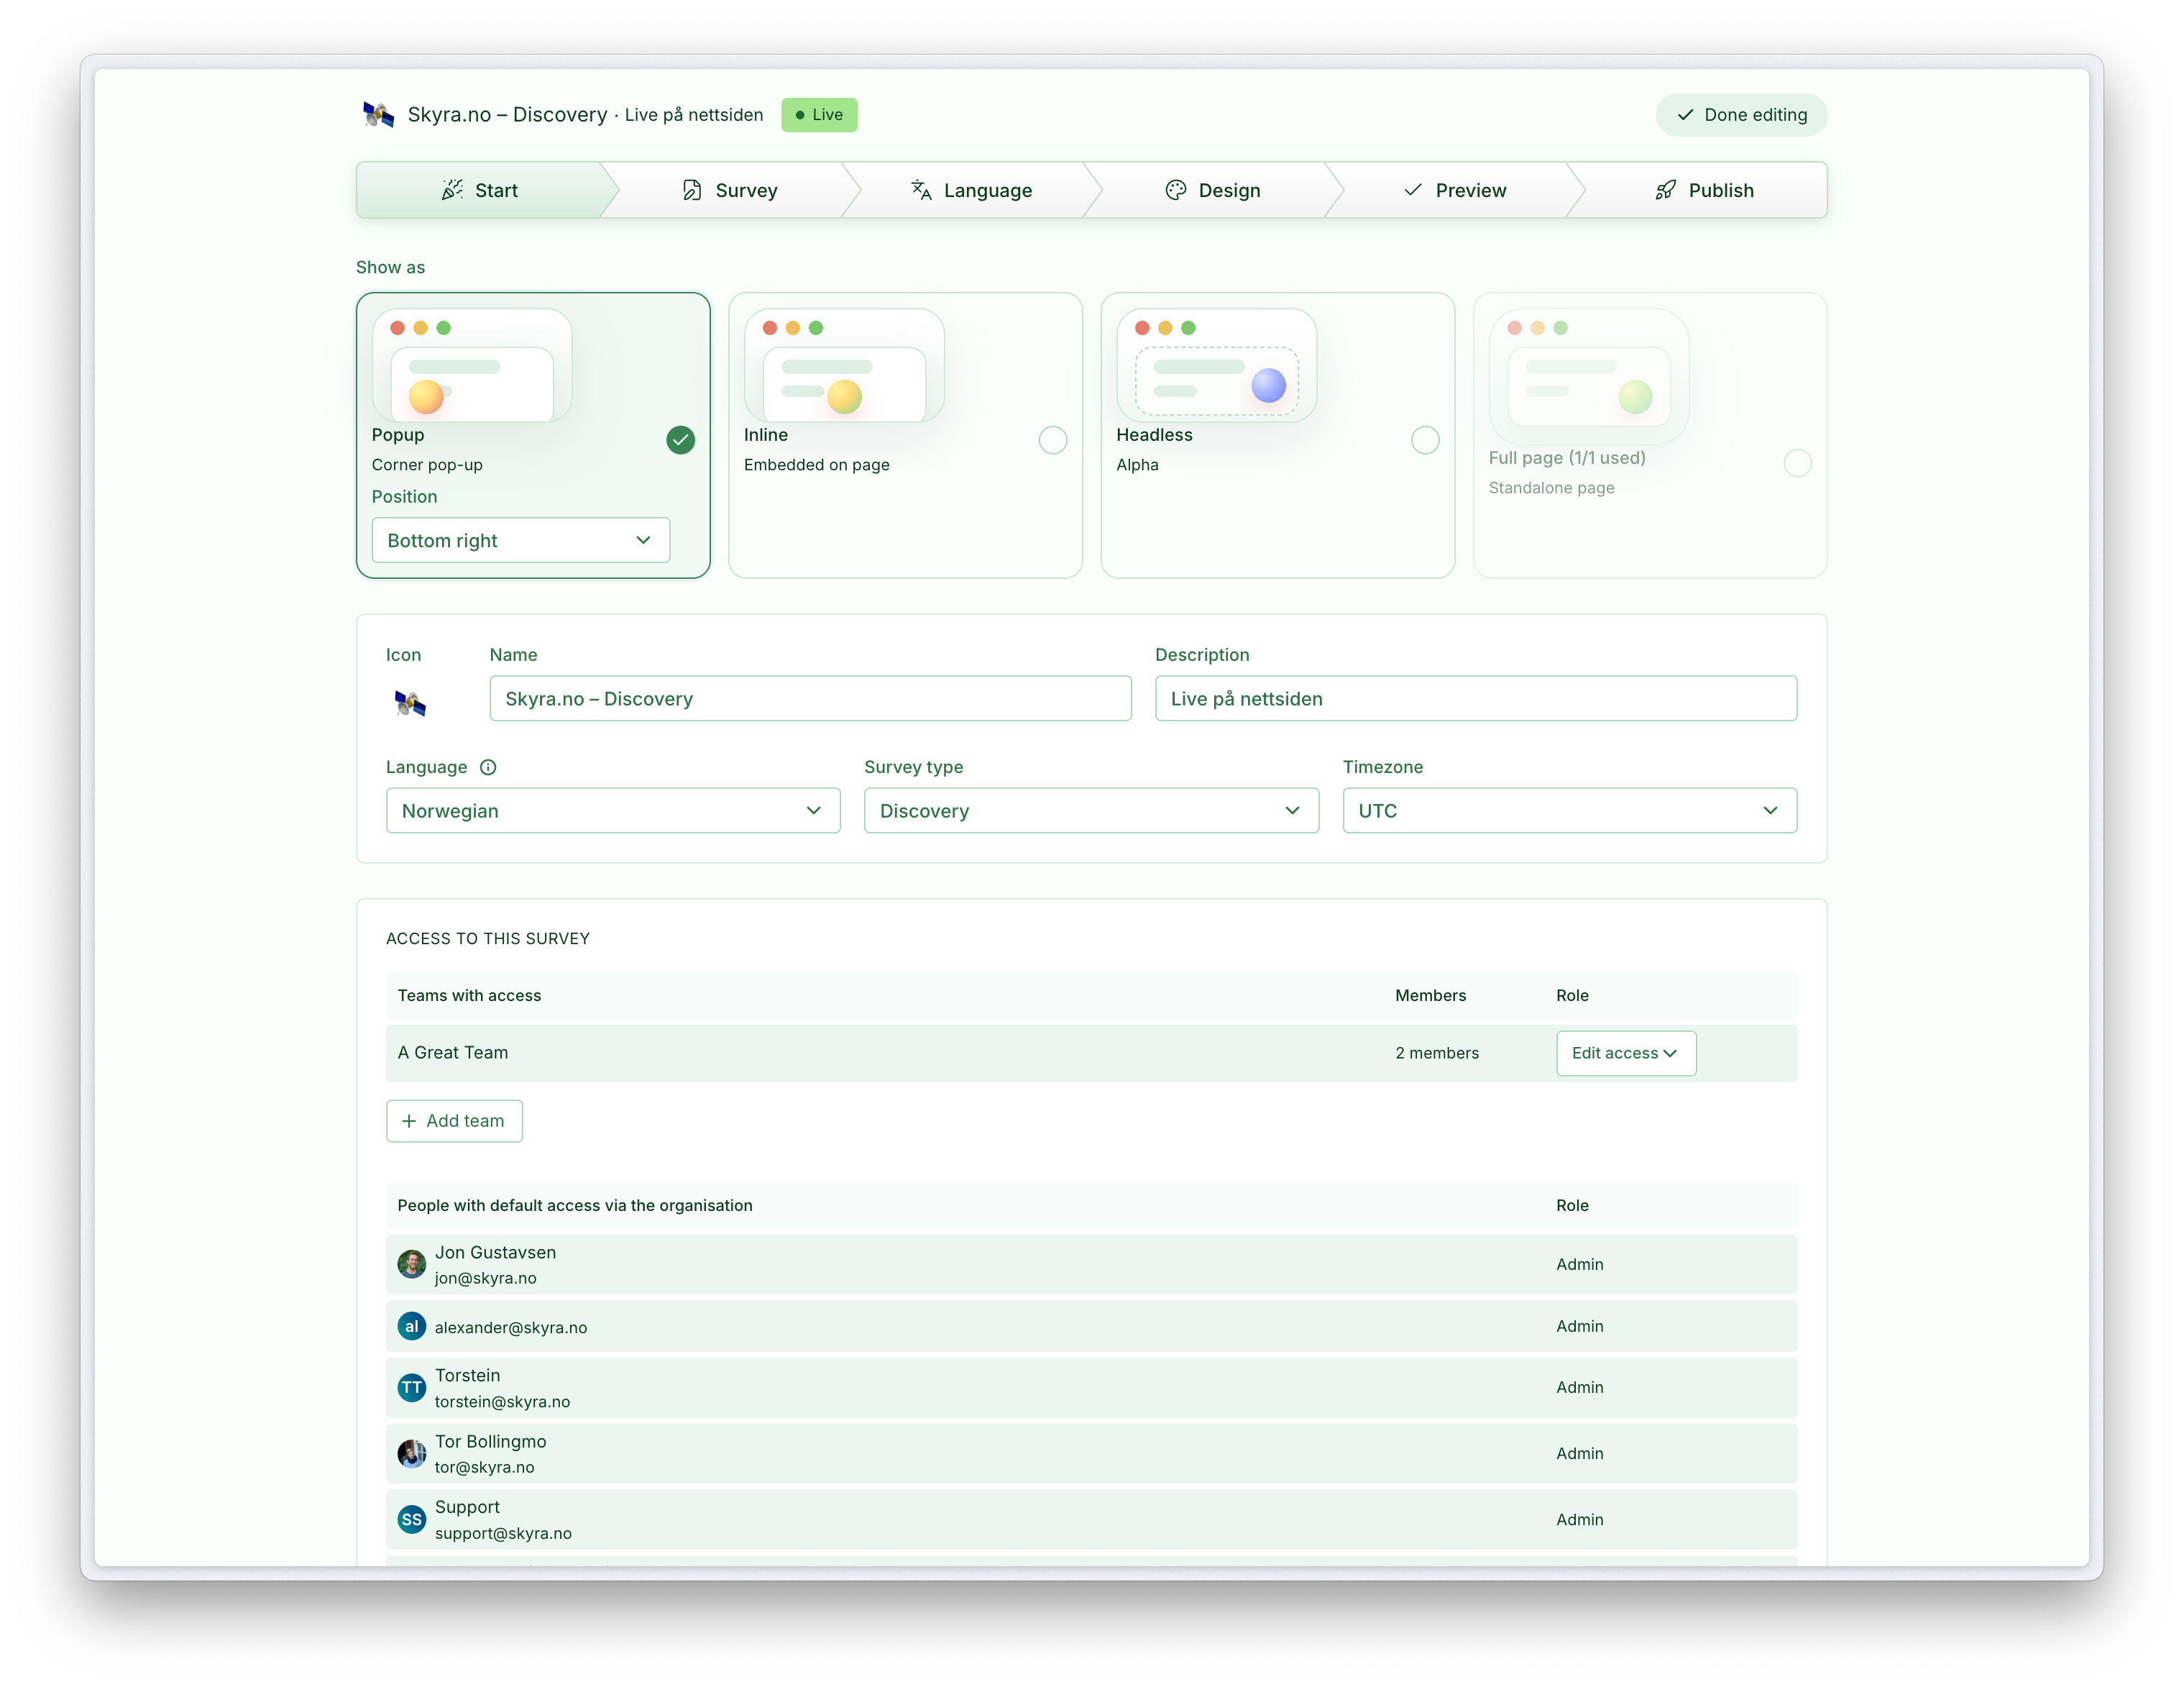Click the satellite logo icon in header
This screenshot has width=2184, height=1687.
tap(378, 115)
